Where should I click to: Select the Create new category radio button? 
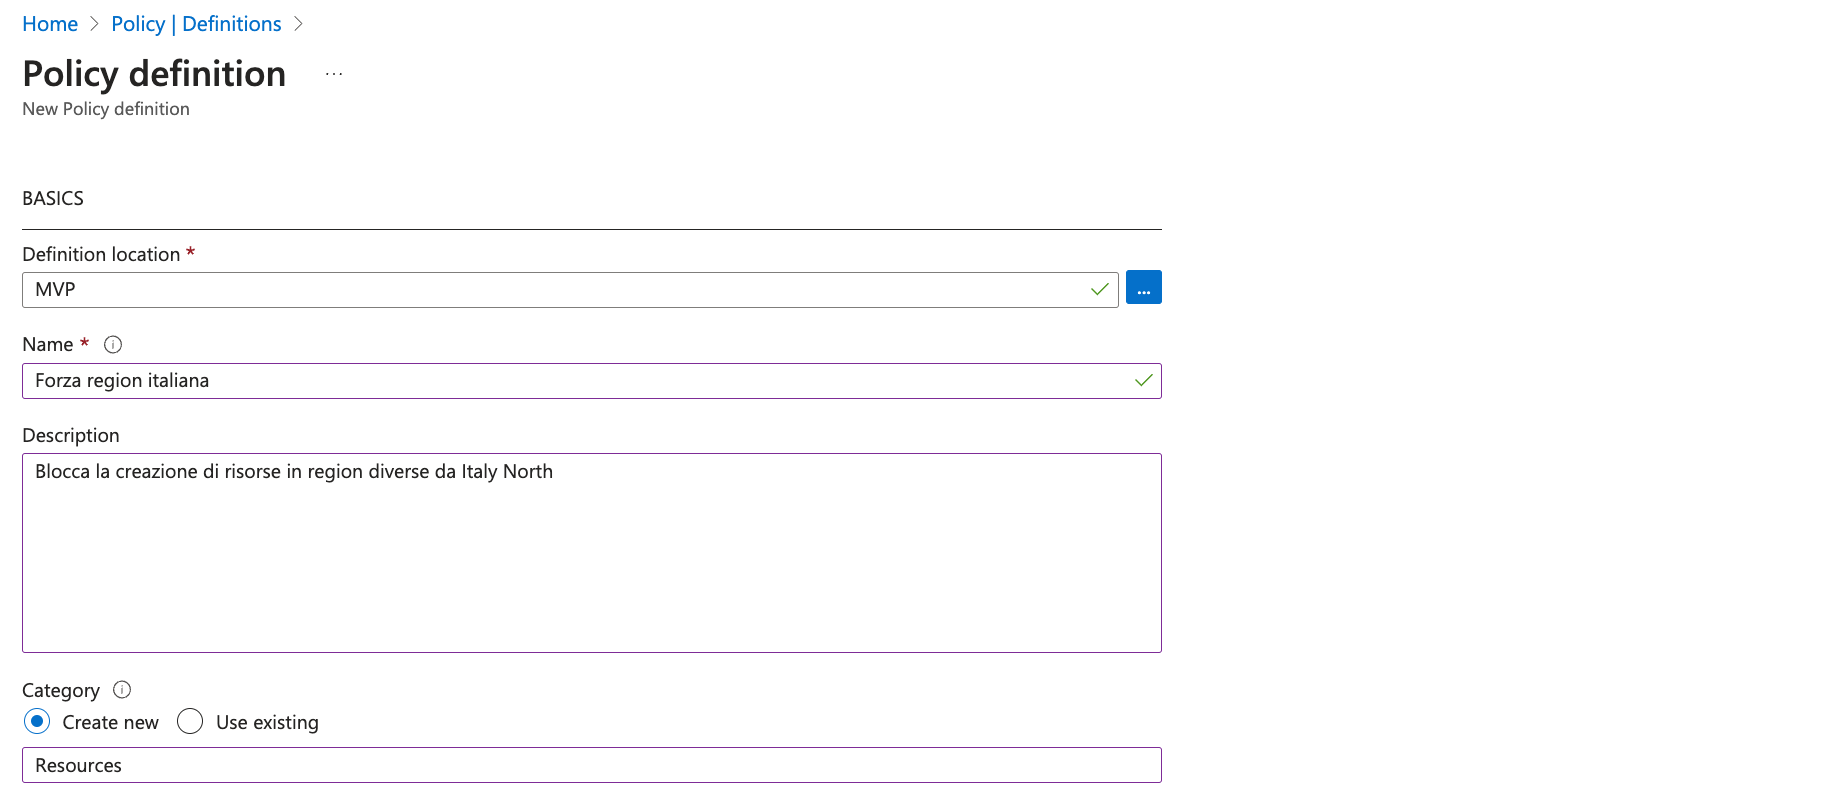[37, 722]
